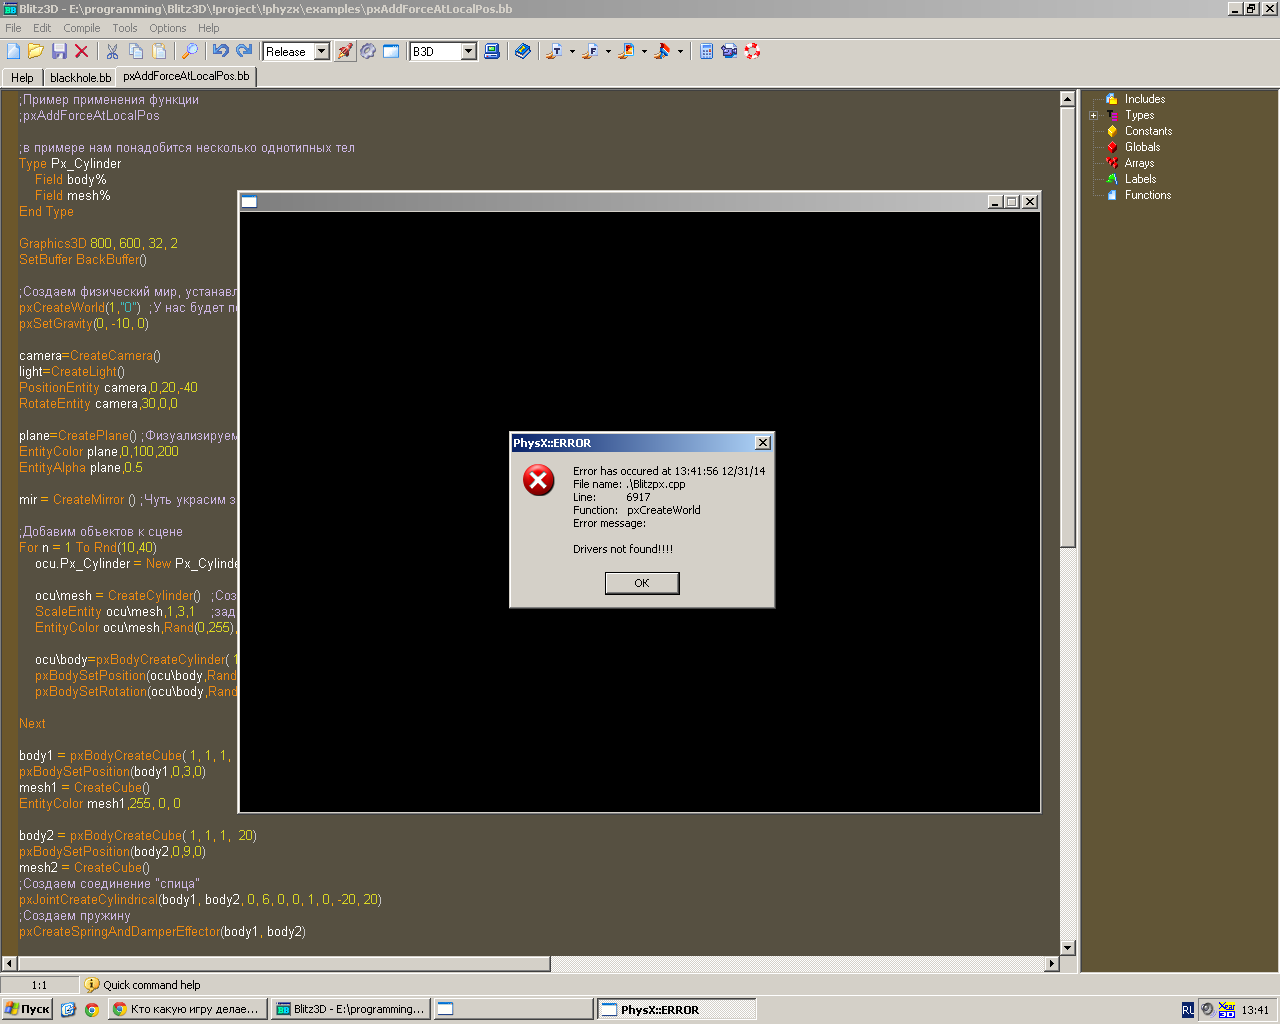The width and height of the screenshot is (1280, 1024).
Task: Click the vertical scrollbar down arrow
Action: pos(1067,948)
